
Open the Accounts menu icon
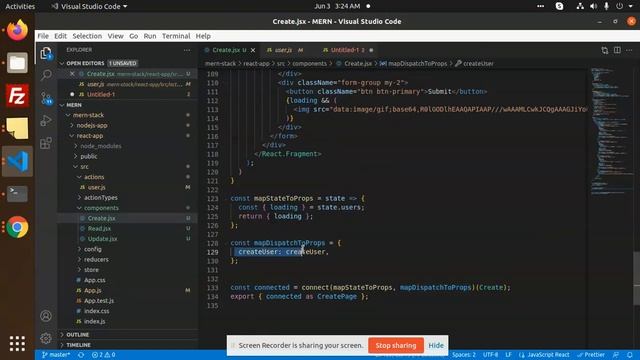pyautogui.click(x=46, y=316)
